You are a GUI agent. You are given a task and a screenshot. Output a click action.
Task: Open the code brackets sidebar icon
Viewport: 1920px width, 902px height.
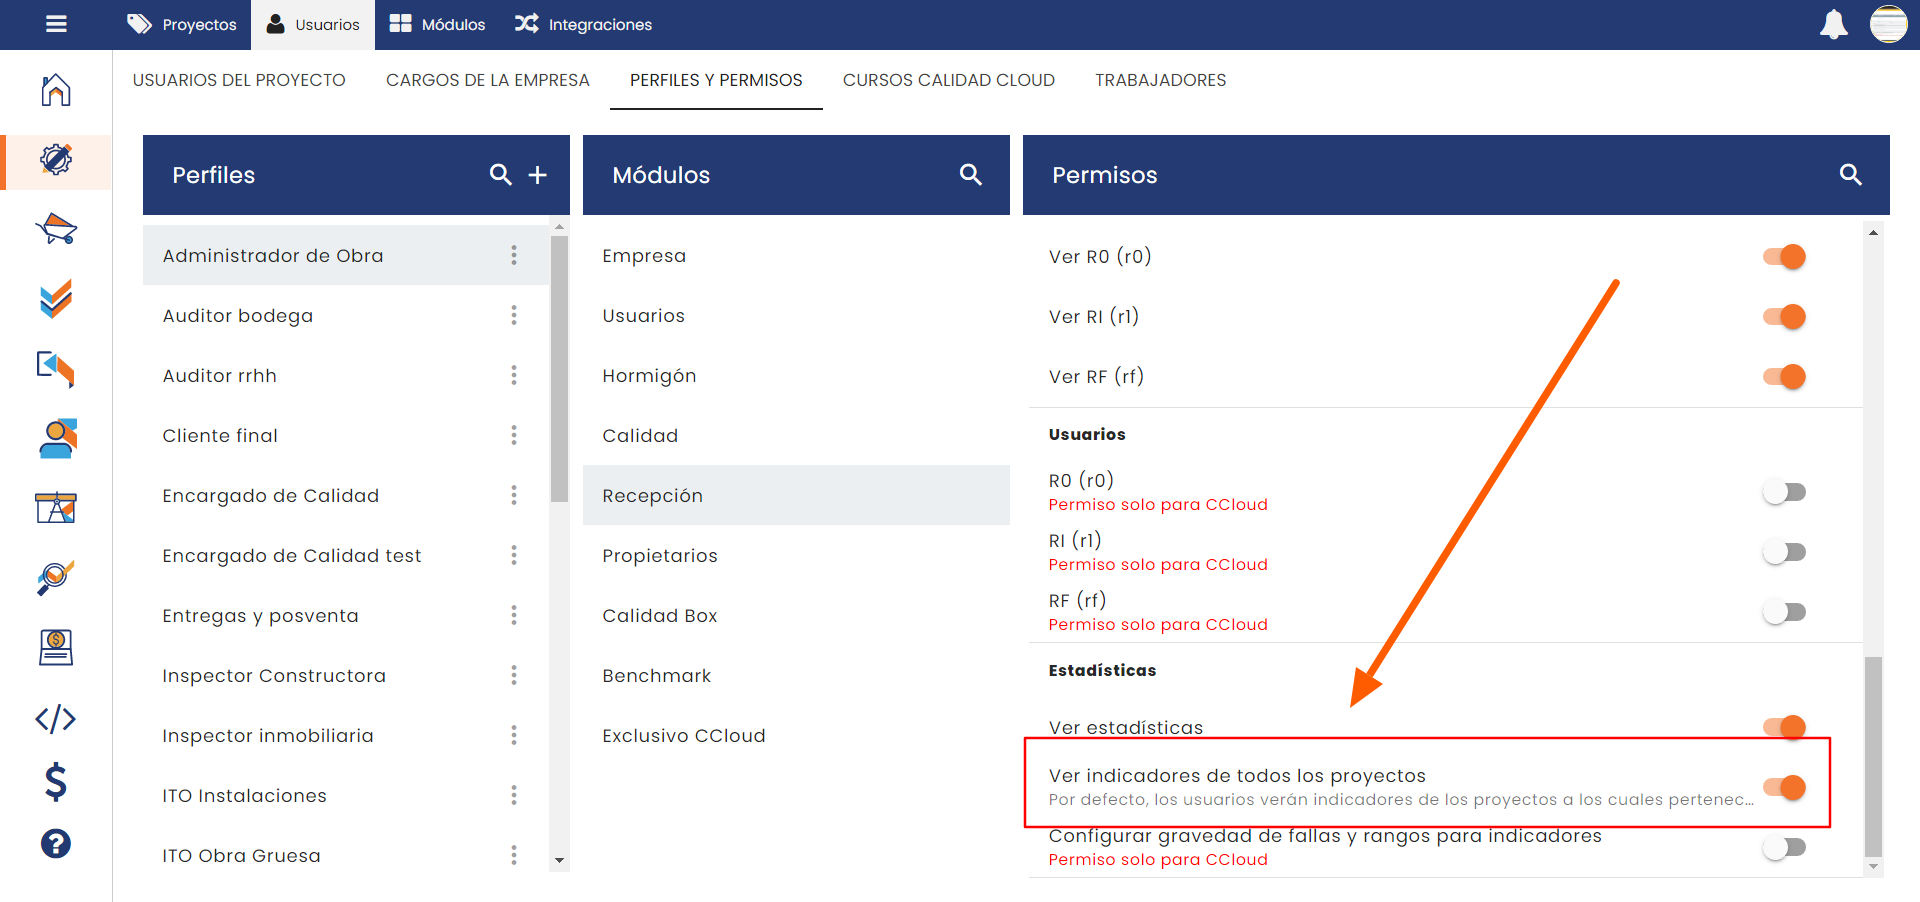[x=56, y=719]
